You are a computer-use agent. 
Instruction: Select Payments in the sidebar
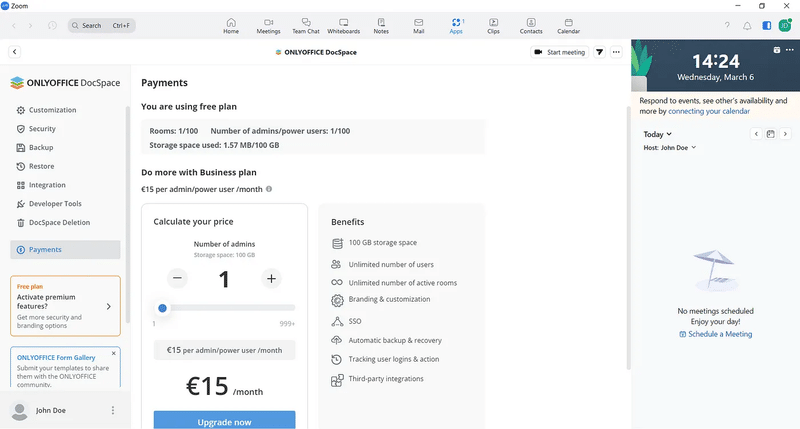65,249
